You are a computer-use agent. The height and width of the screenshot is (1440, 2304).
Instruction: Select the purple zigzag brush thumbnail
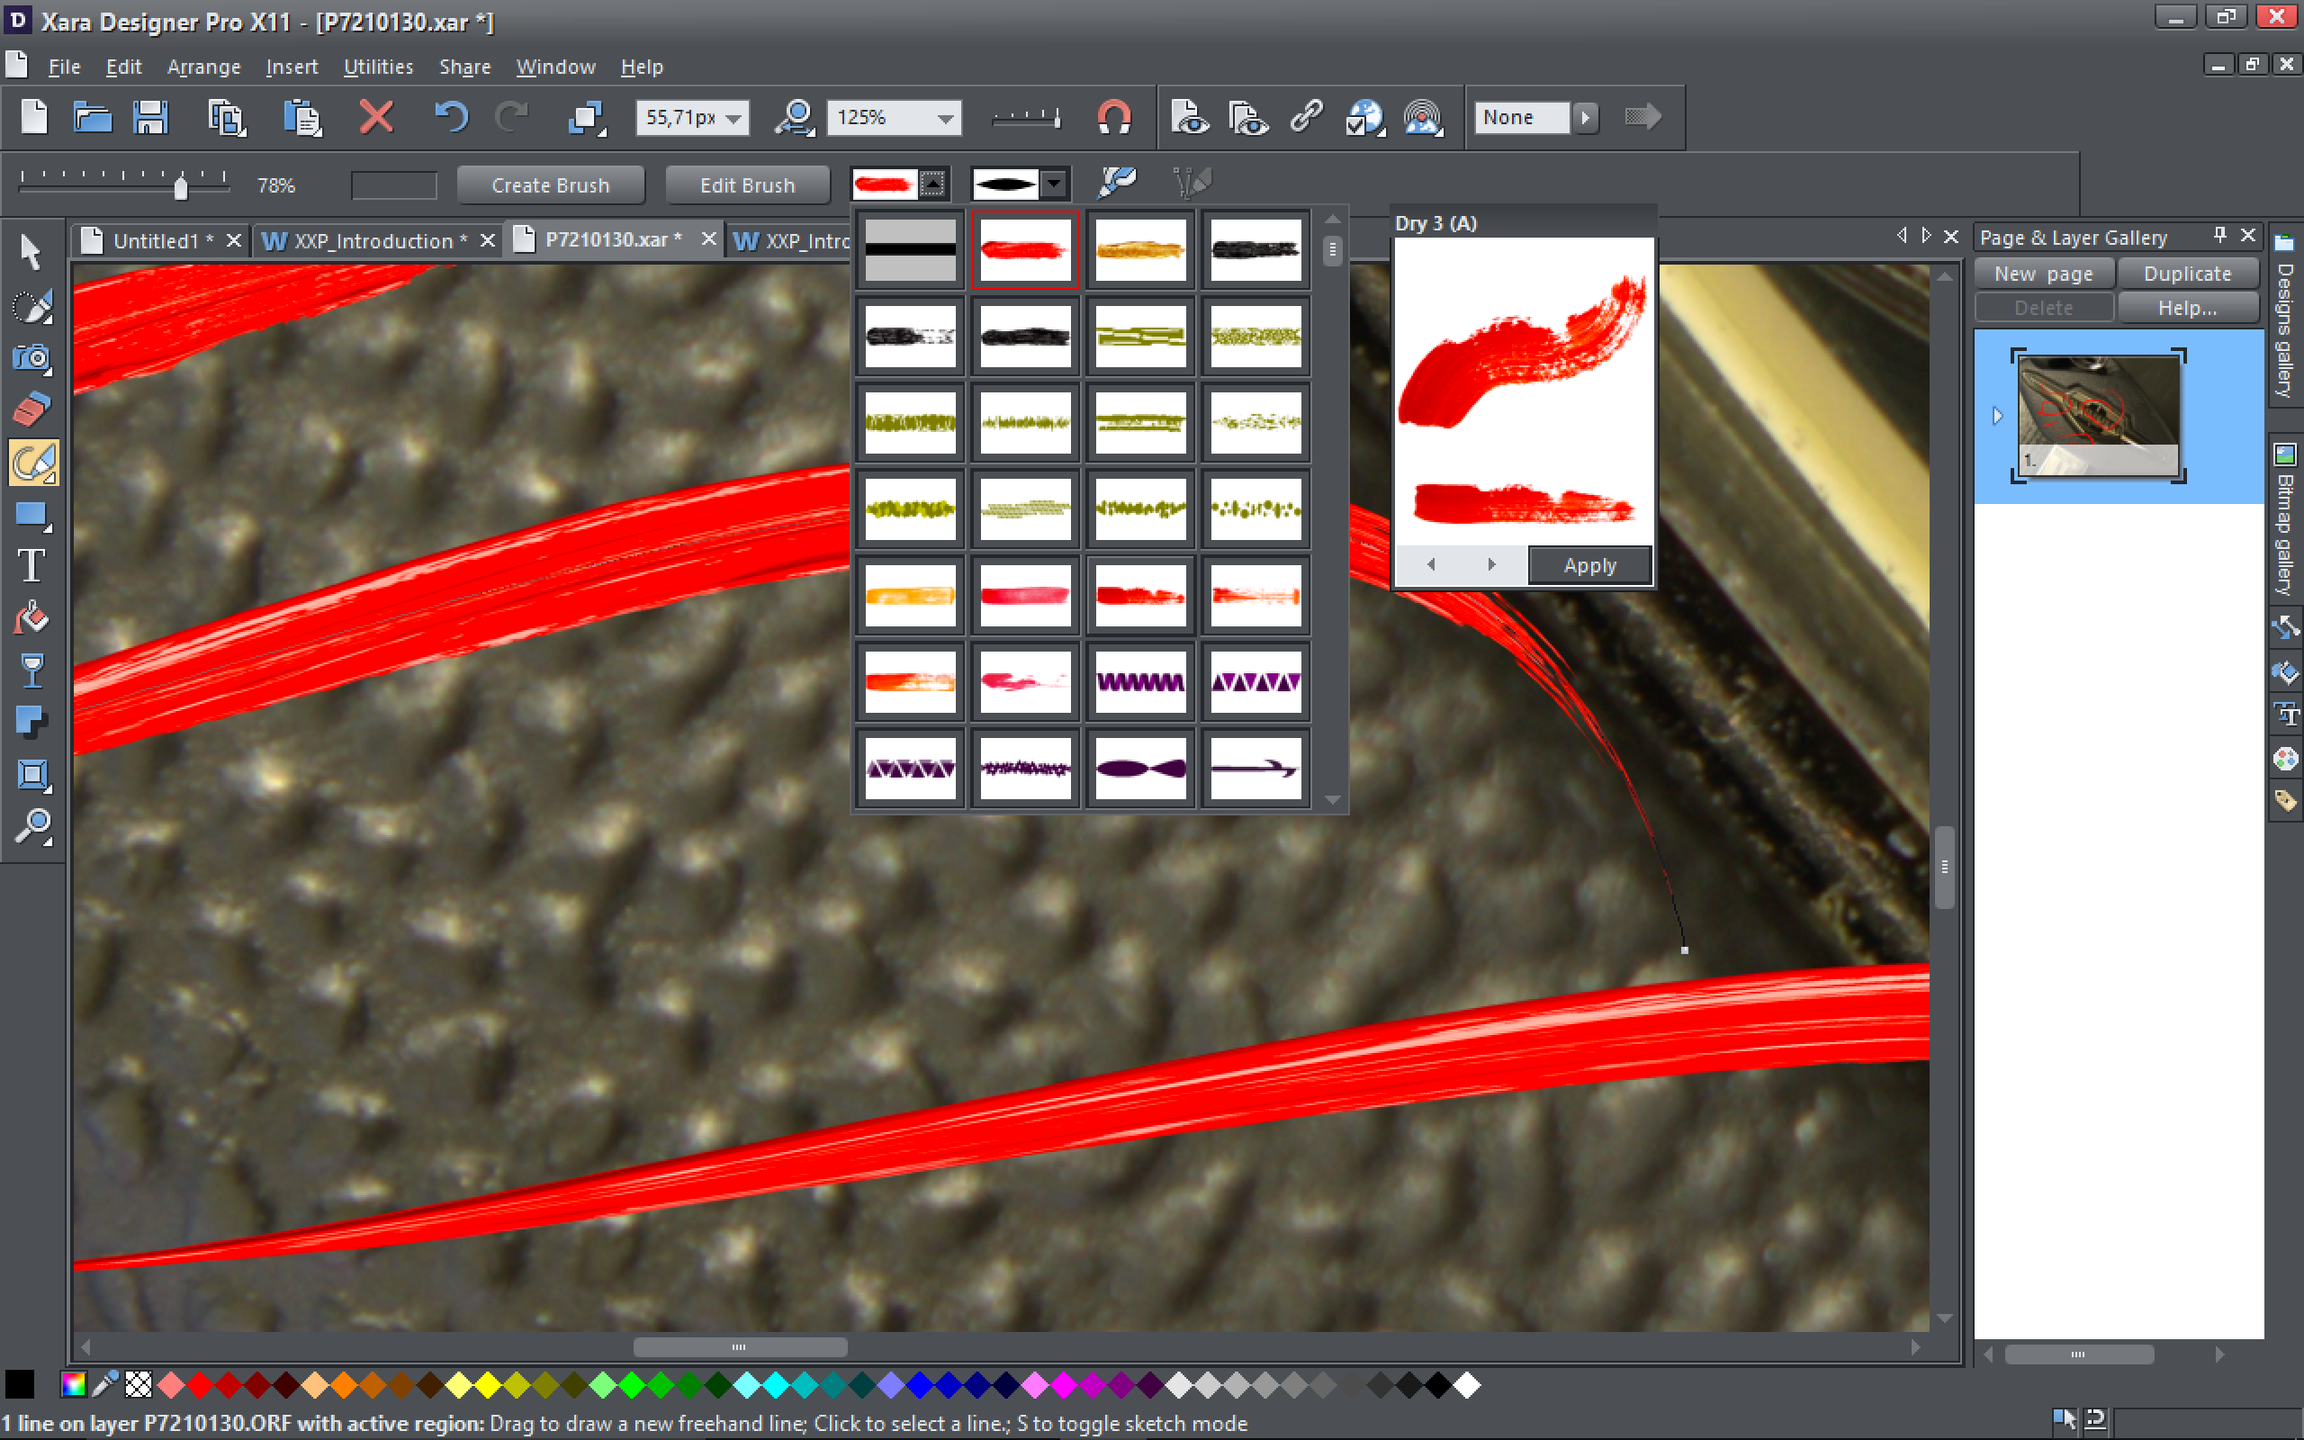click(1140, 682)
